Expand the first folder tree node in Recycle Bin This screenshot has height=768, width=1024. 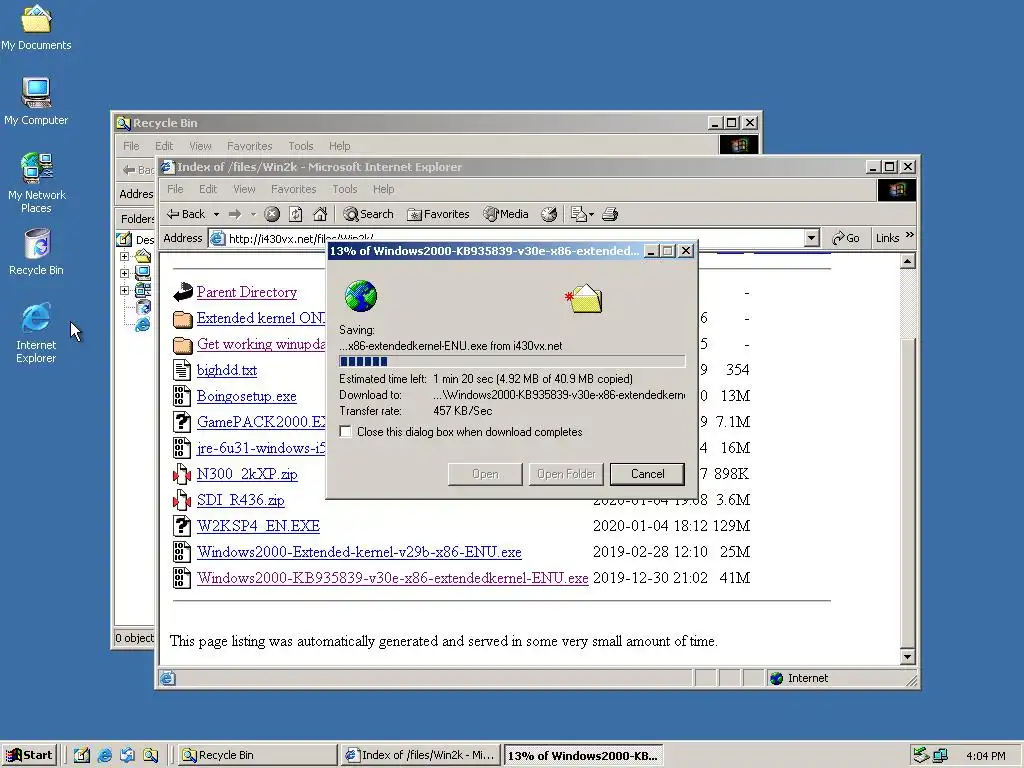pyautogui.click(x=124, y=257)
